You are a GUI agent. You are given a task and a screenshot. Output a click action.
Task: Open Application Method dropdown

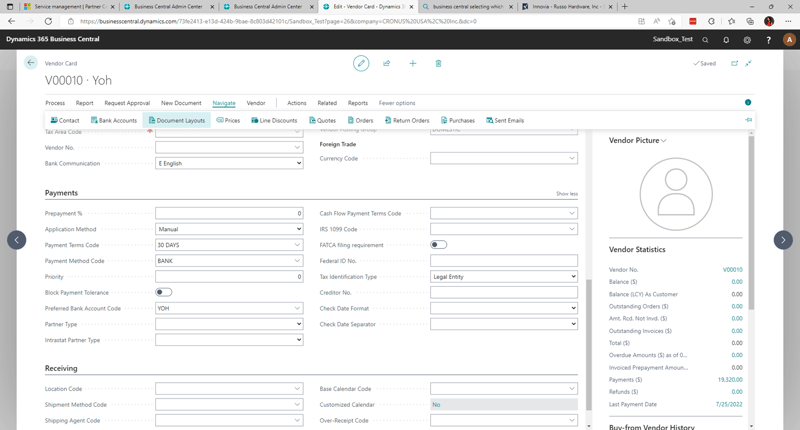pyautogui.click(x=229, y=229)
